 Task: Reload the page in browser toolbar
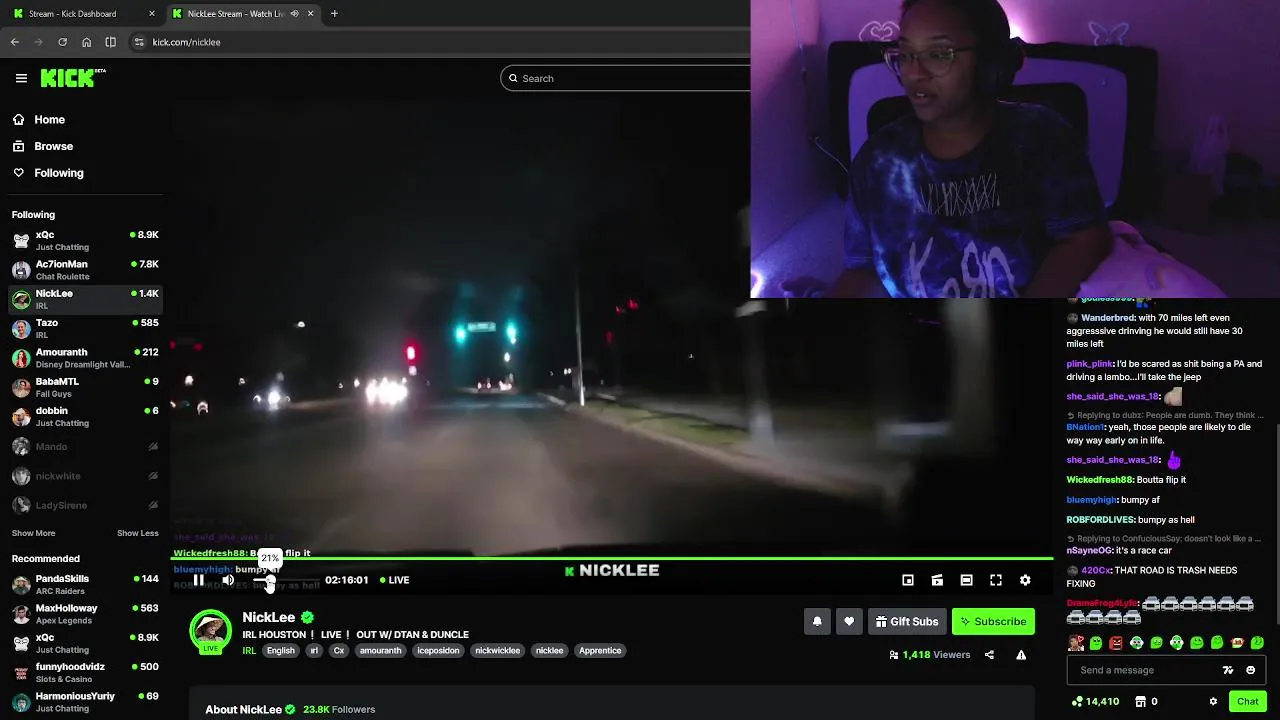(x=62, y=42)
